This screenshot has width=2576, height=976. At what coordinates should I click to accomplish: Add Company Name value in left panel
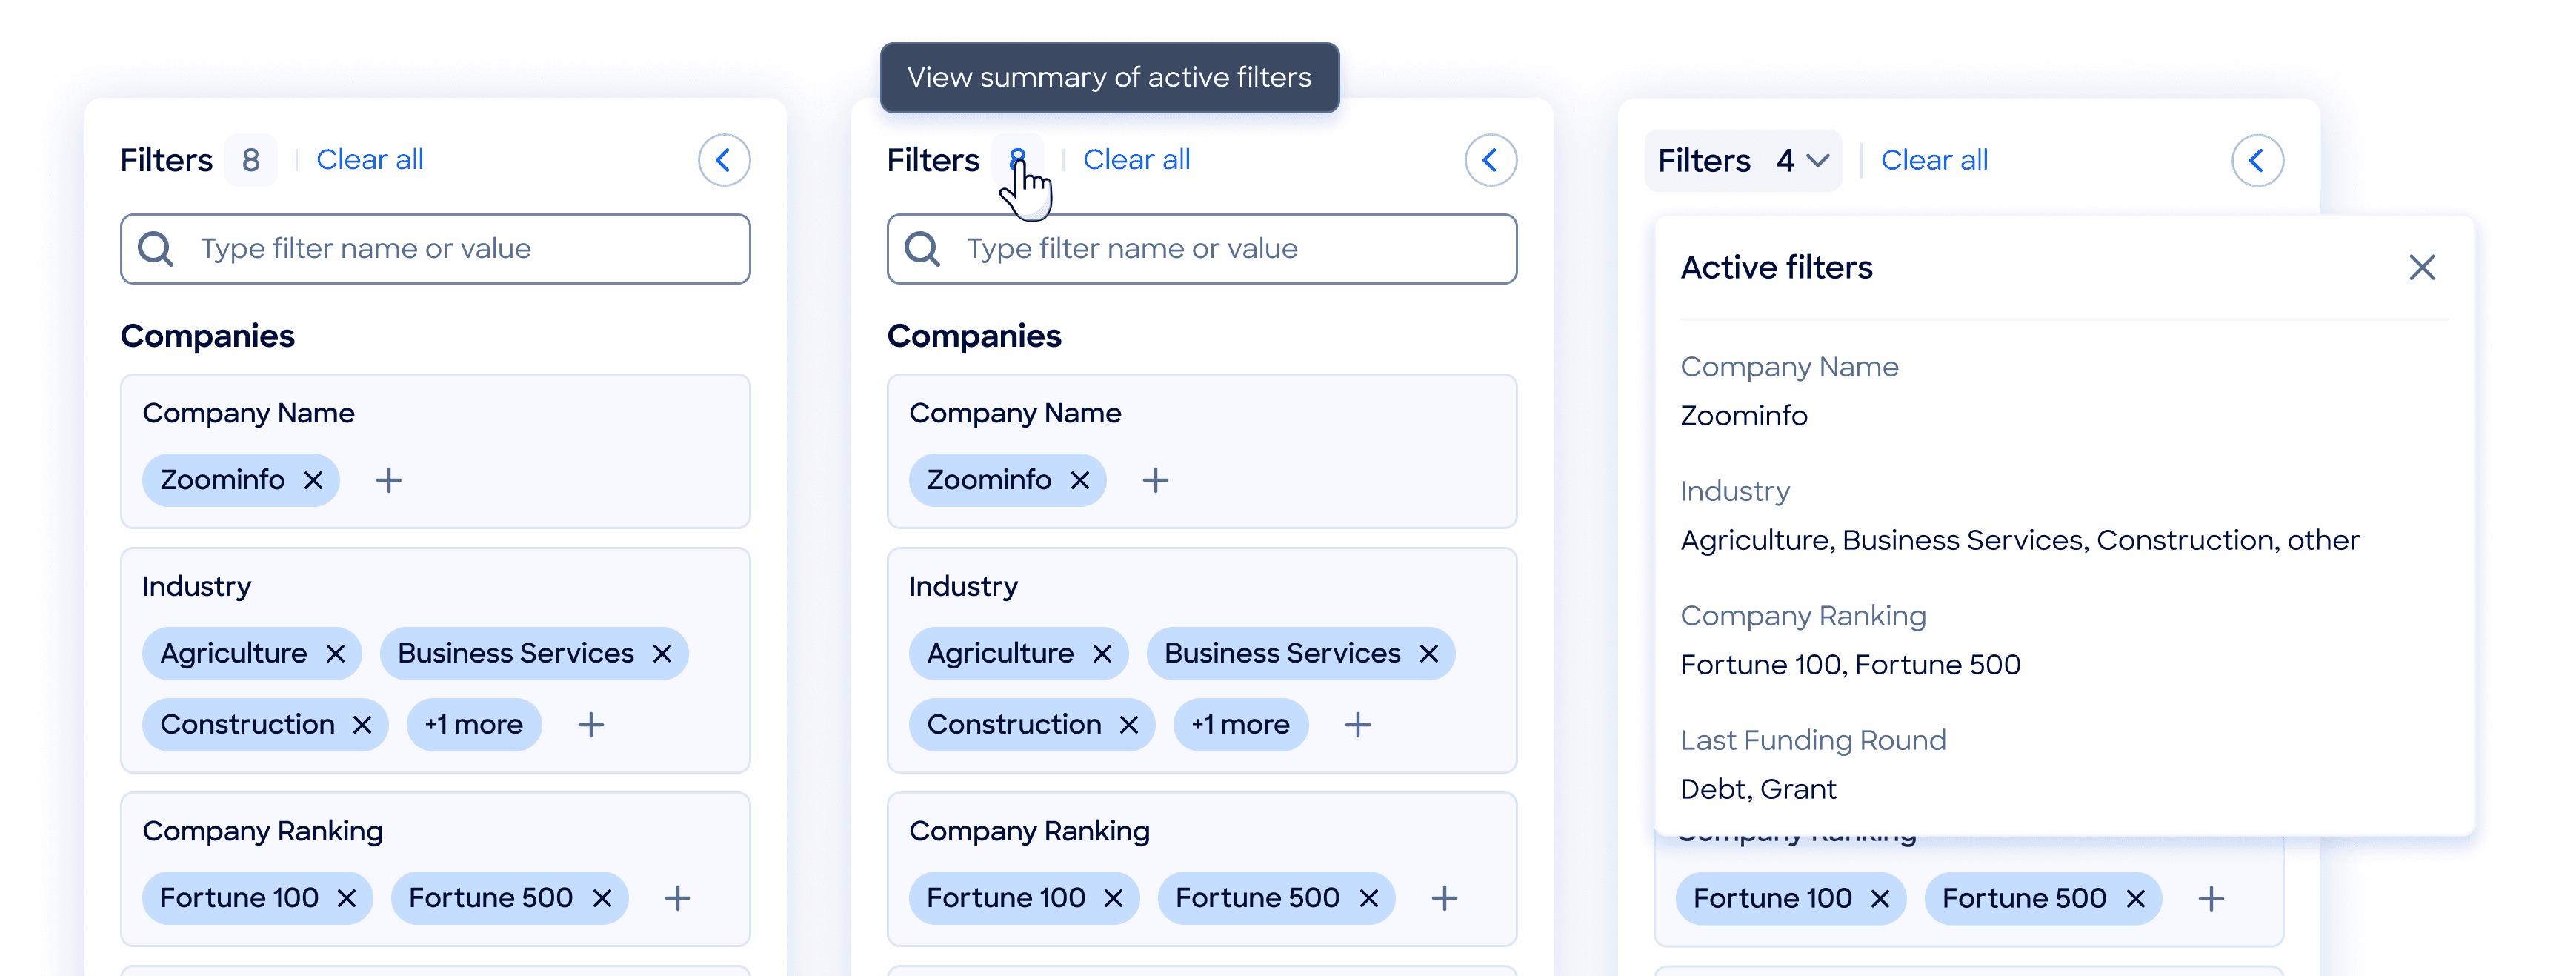coord(388,481)
